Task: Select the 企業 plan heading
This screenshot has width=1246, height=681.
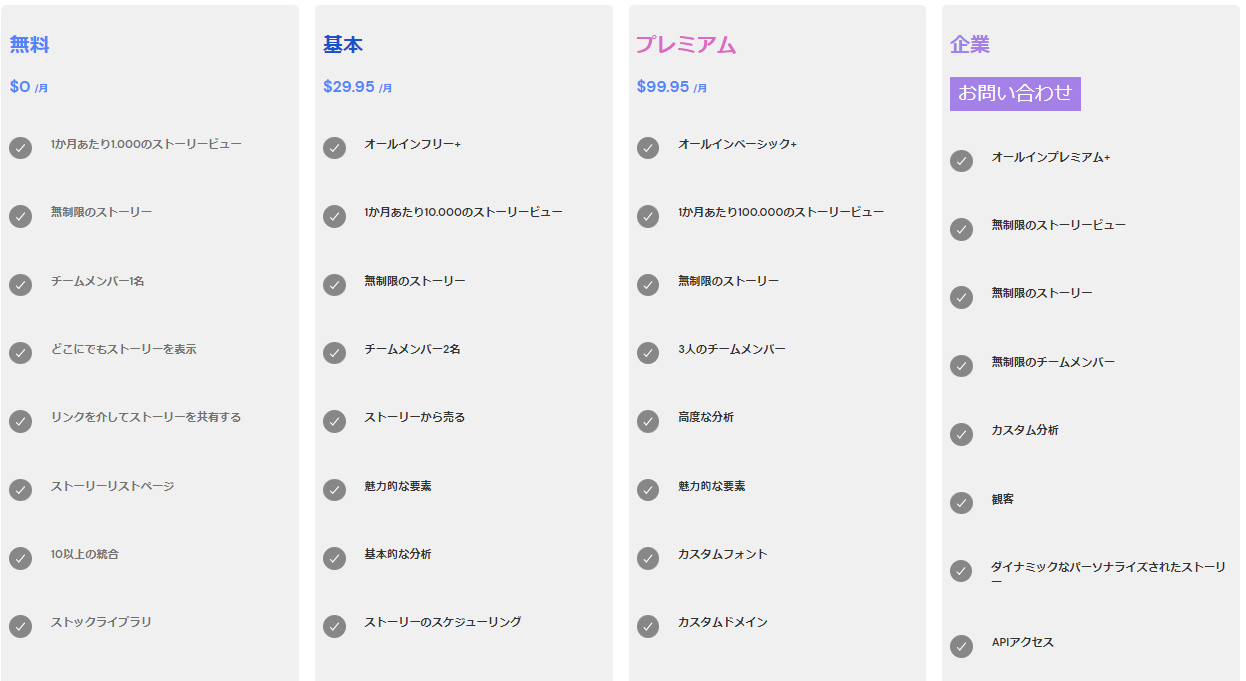Action: pyautogui.click(x=970, y=45)
